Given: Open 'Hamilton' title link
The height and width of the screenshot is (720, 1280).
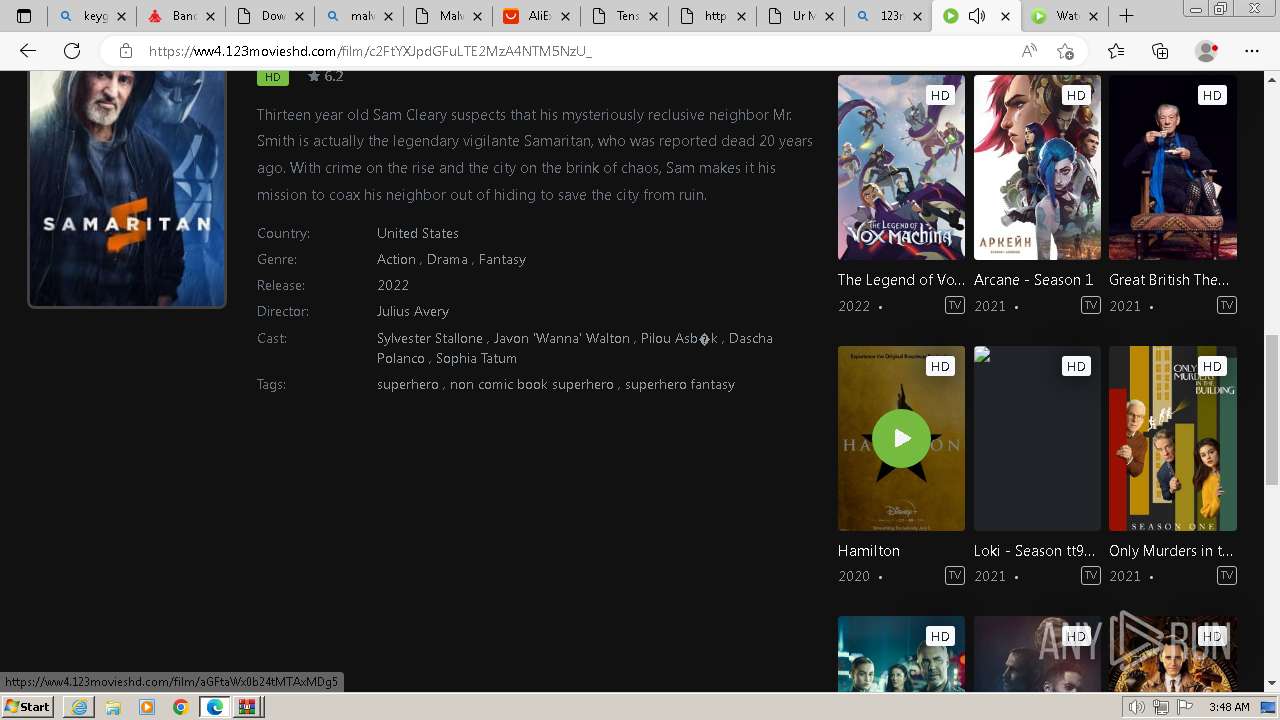Looking at the screenshot, I should (x=869, y=551).
